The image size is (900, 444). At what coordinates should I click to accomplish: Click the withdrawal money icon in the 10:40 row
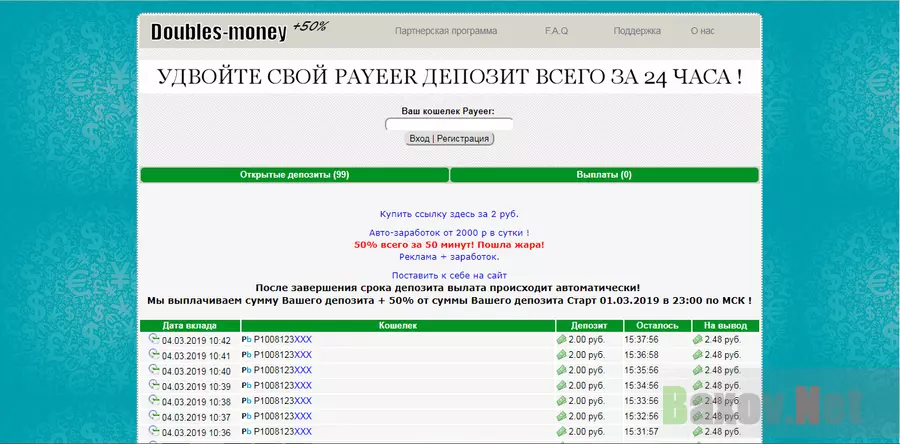697,370
